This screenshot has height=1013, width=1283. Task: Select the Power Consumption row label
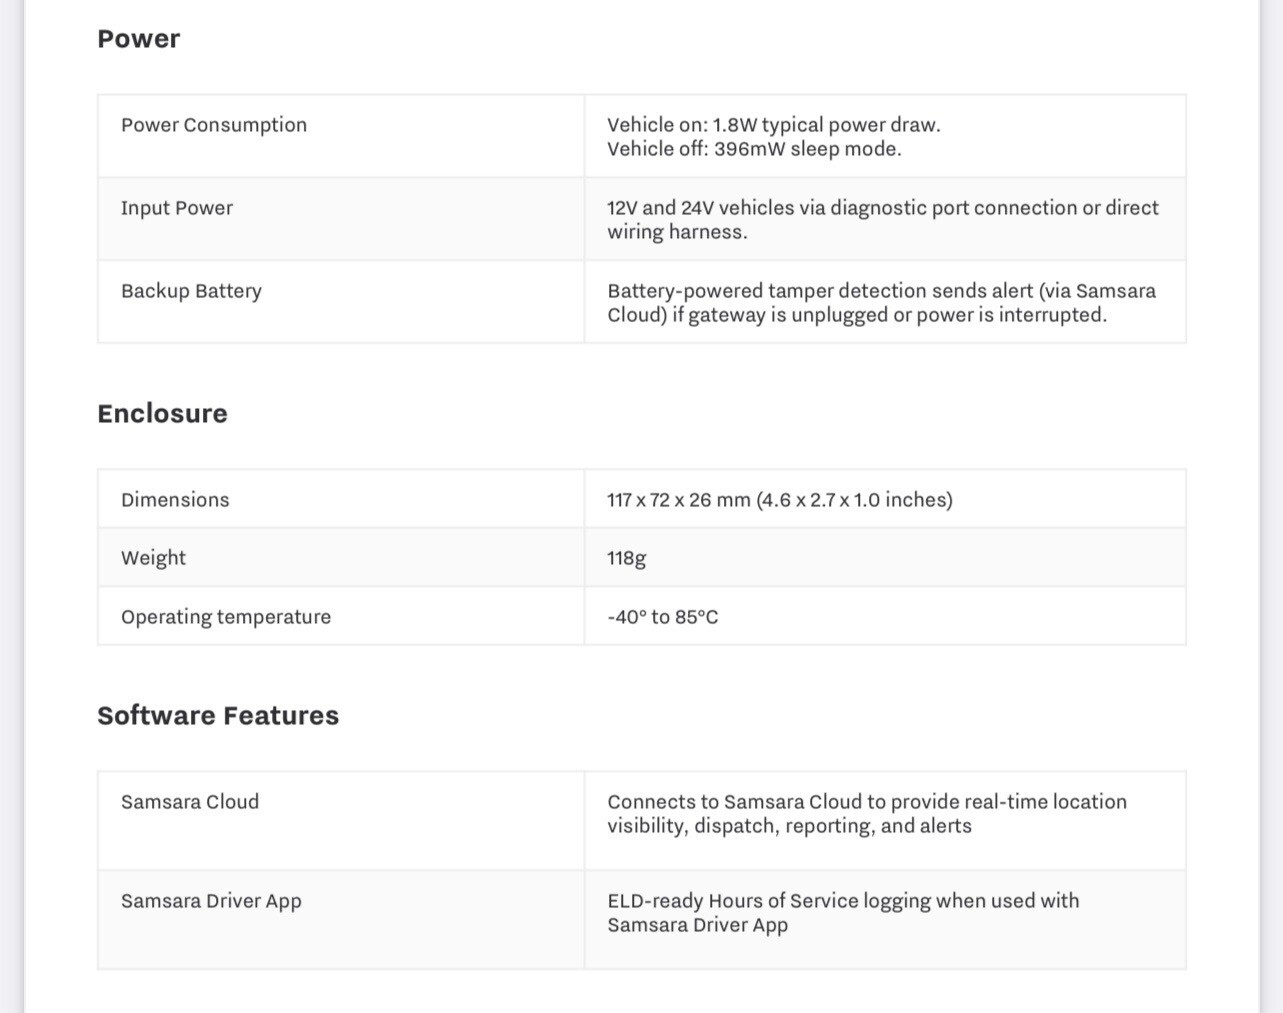point(214,125)
